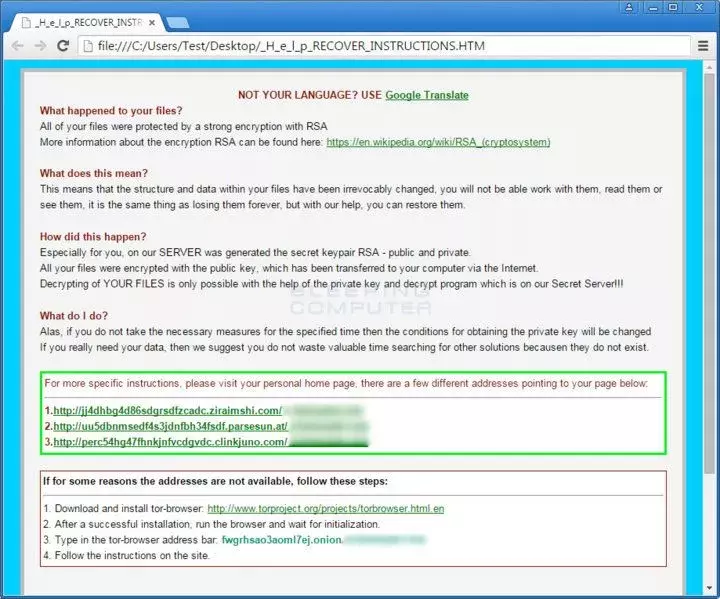Click the page file icon in address bar

[x=88, y=46]
